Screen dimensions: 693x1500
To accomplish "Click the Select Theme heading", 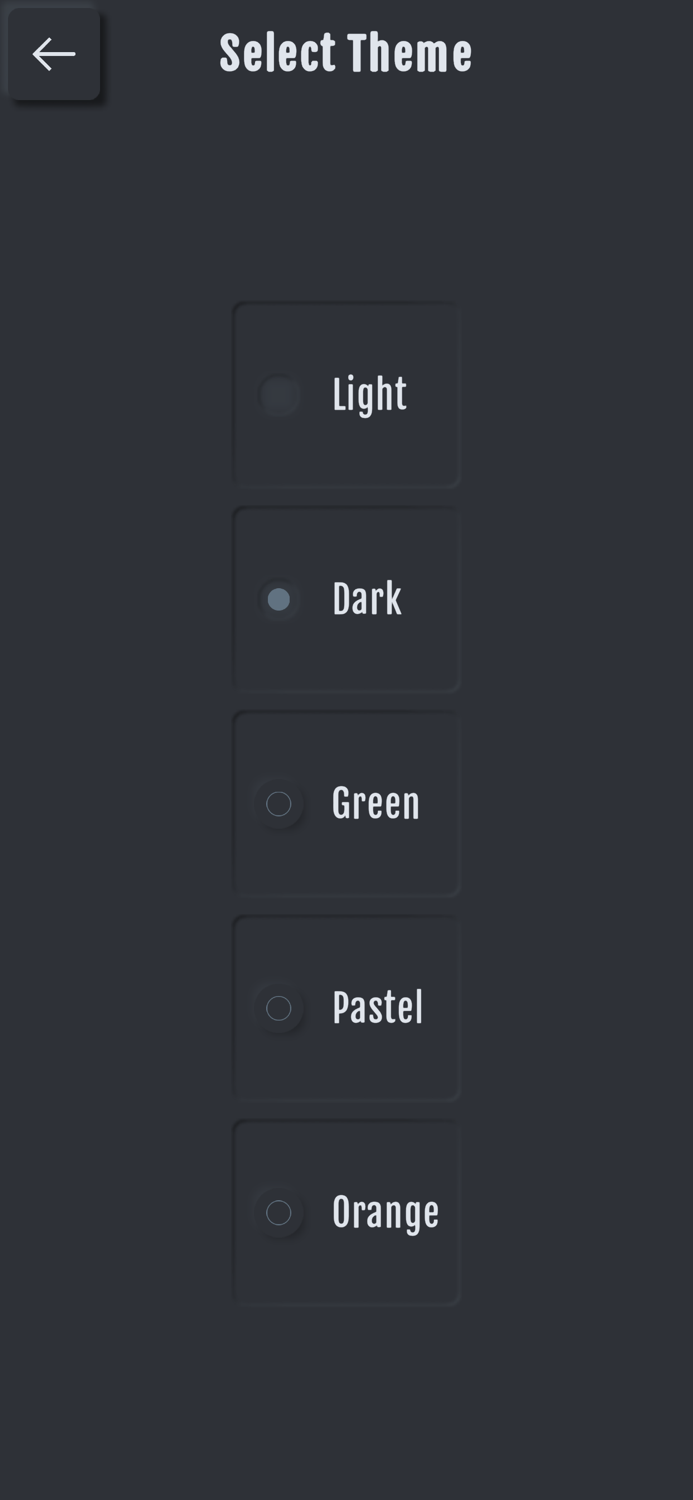I will 345,54.
